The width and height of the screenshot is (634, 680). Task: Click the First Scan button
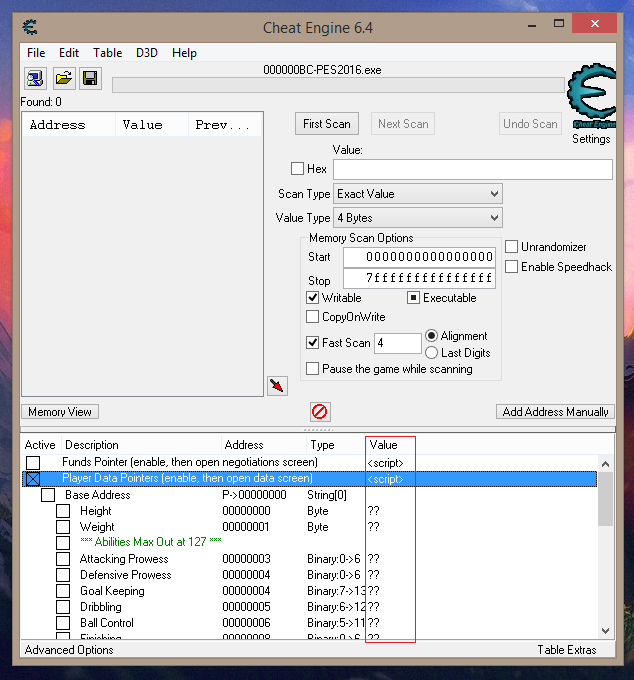327,124
